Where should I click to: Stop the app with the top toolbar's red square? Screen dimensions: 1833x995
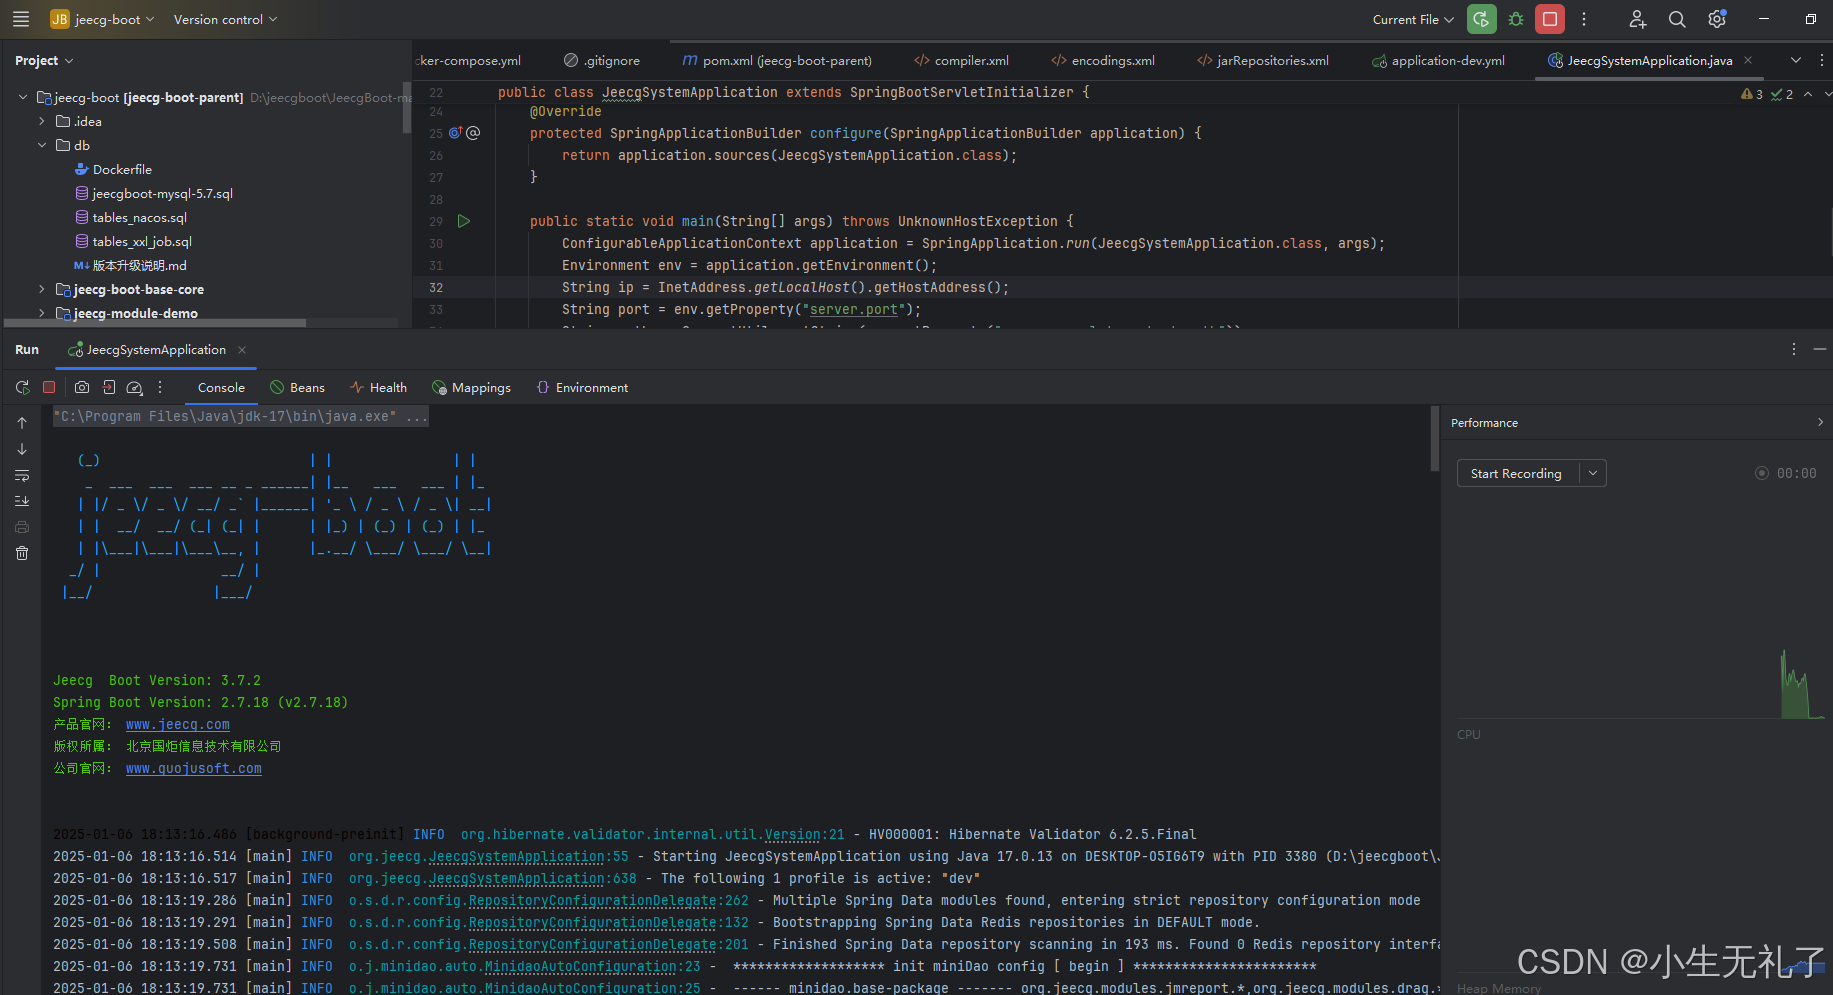tap(1550, 19)
